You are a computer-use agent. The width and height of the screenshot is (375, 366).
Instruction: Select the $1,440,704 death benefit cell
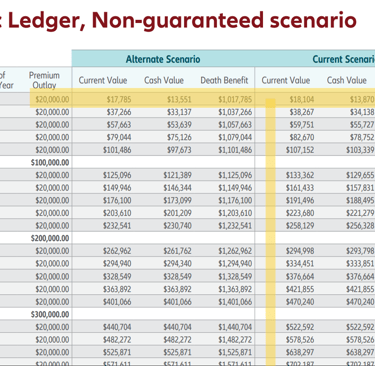235,327
